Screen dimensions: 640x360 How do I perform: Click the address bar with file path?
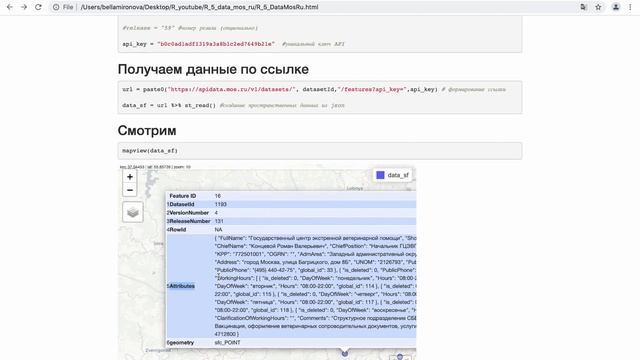200,7
